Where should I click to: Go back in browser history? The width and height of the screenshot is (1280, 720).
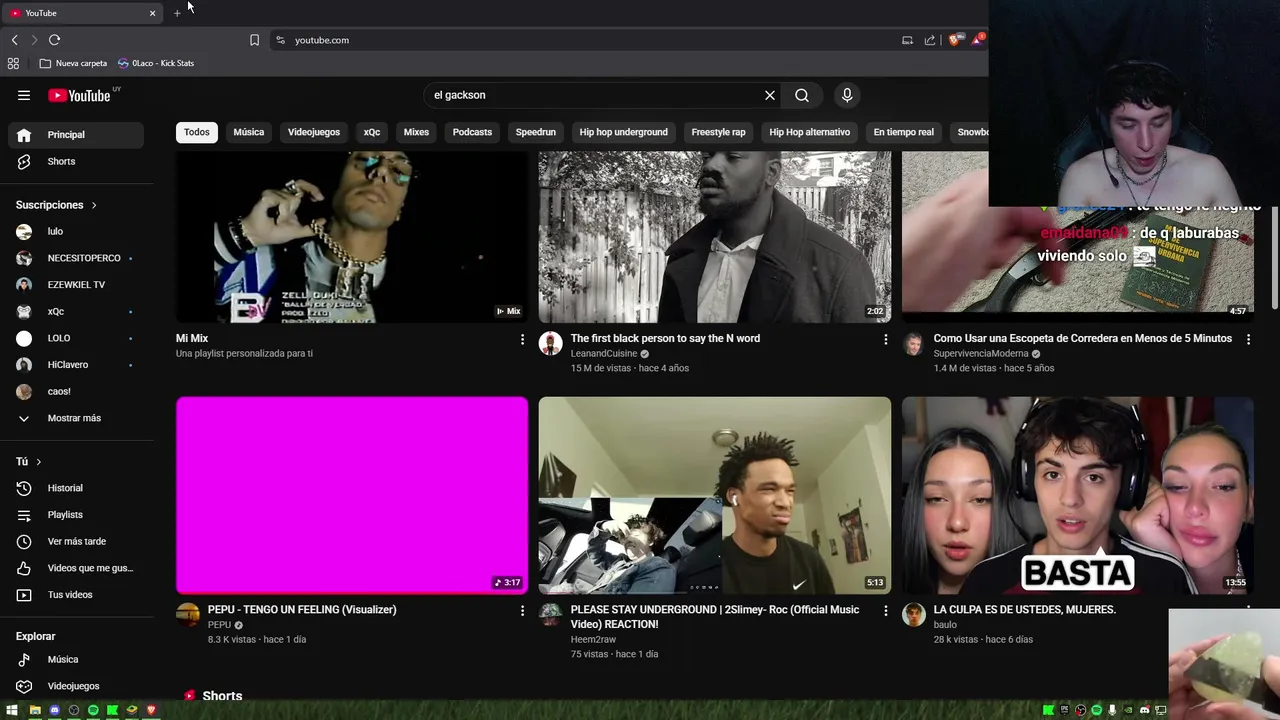(14, 40)
